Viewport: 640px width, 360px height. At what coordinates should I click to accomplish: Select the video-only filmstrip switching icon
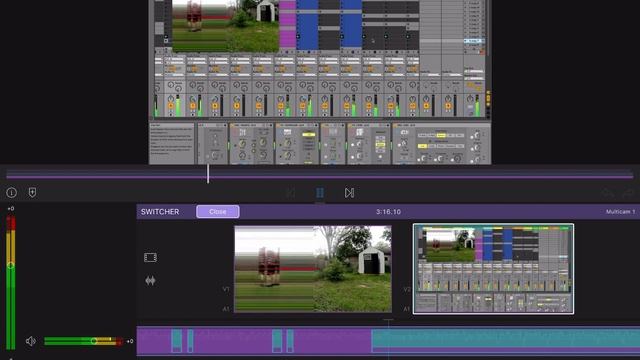pyautogui.click(x=150, y=258)
